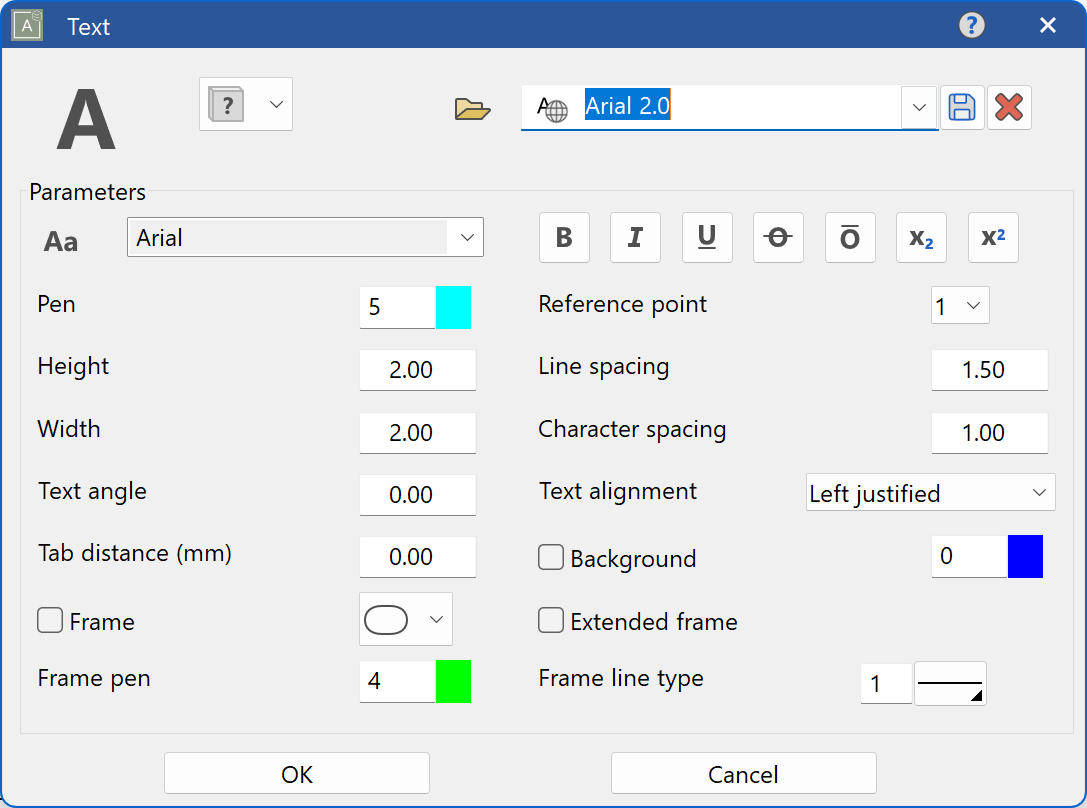Apply italic text formatting
This screenshot has width=1087, height=808.
click(636, 237)
